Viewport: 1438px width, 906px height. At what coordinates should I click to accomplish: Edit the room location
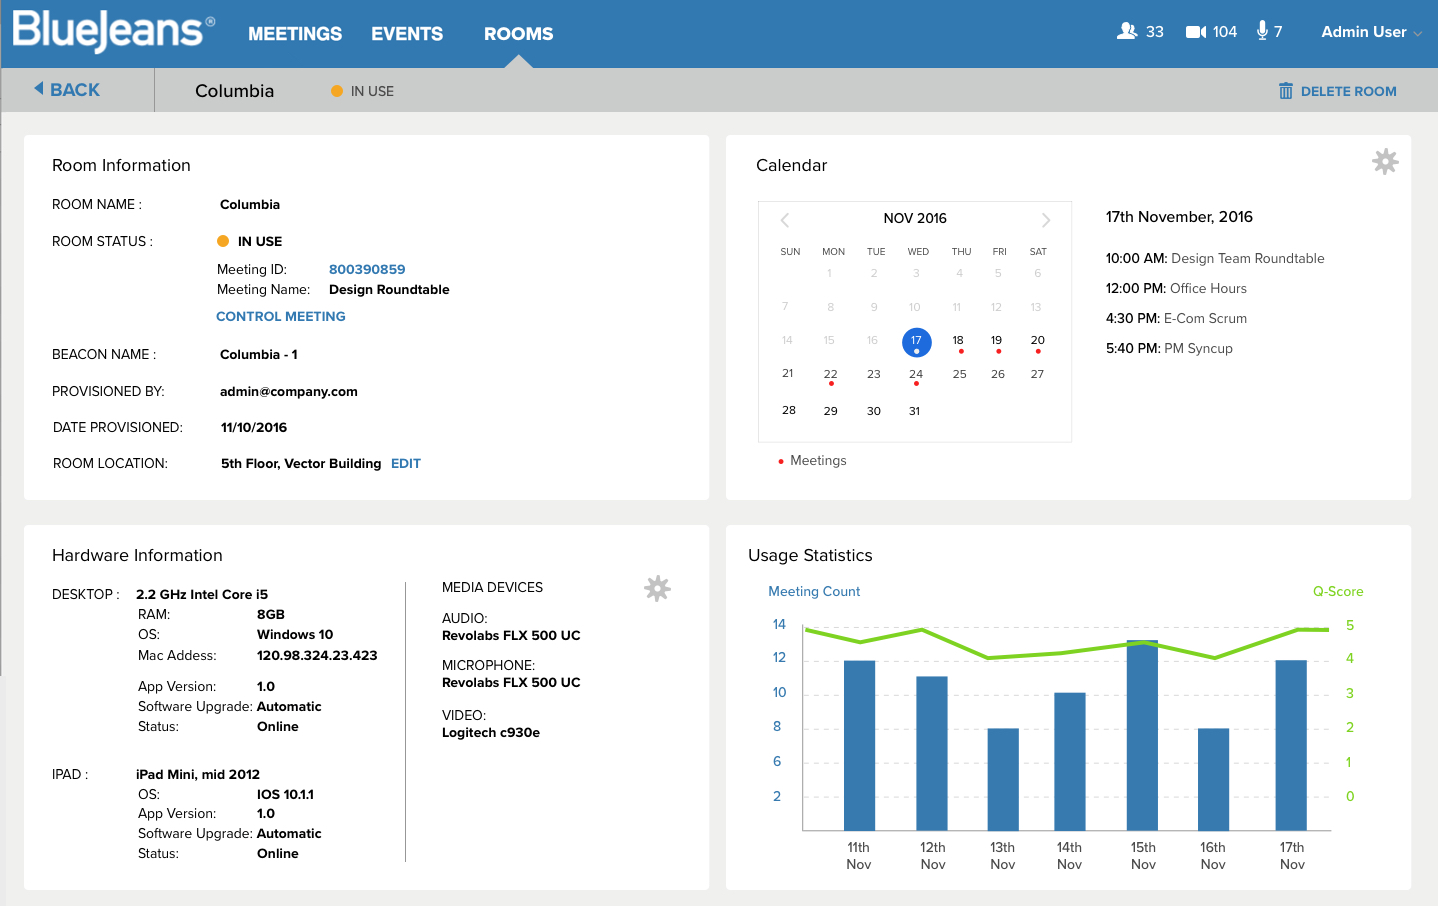tap(406, 463)
